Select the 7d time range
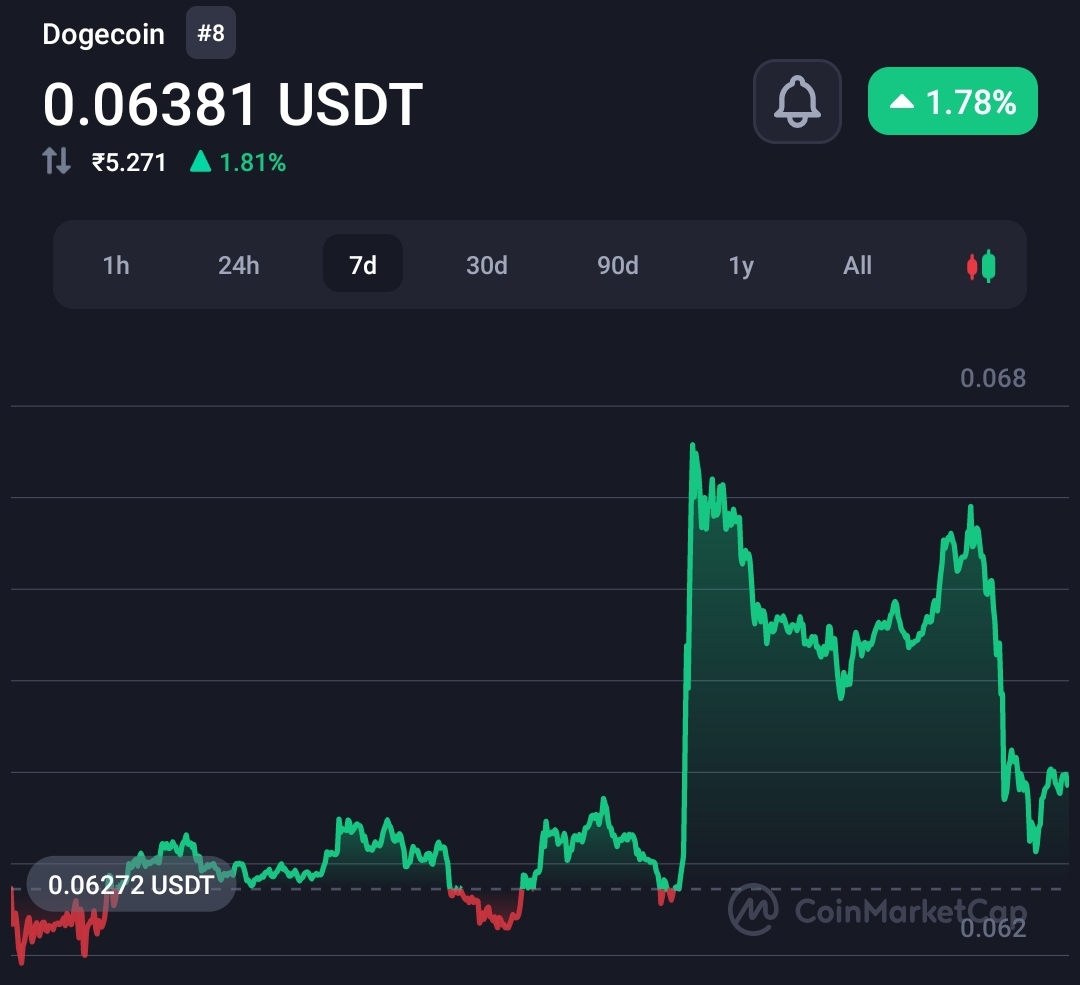The width and height of the screenshot is (1080, 985). pos(363,264)
